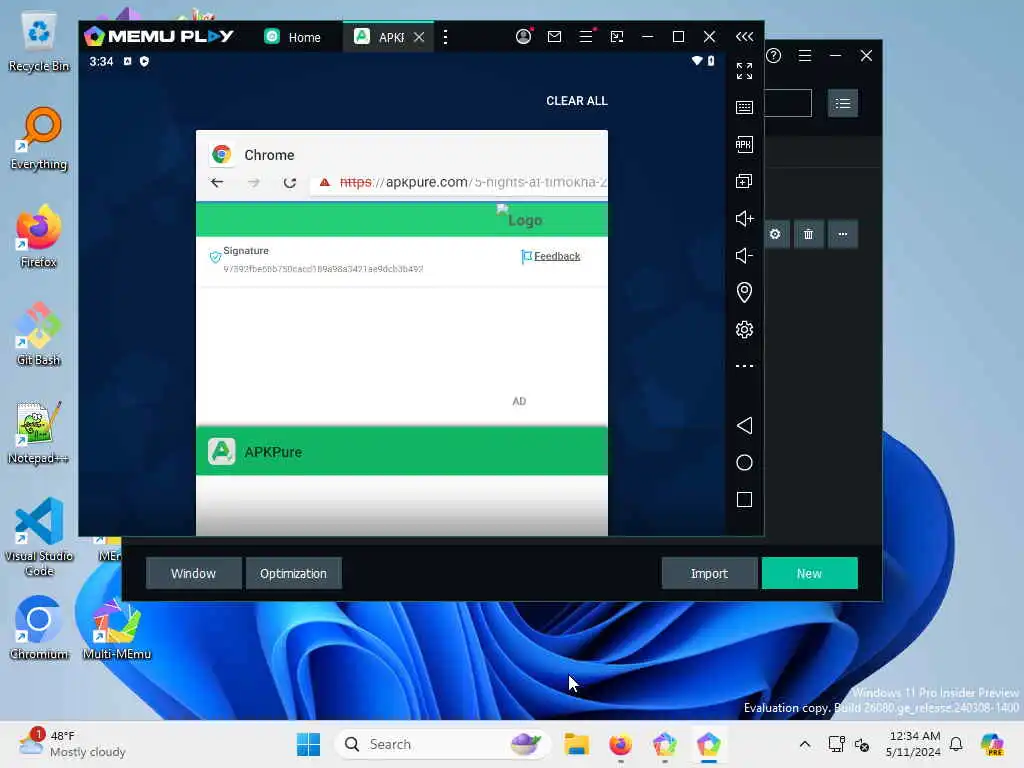Click the green New button in Multi-MEmu
This screenshot has width=1024, height=768.
tap(809, 573)
